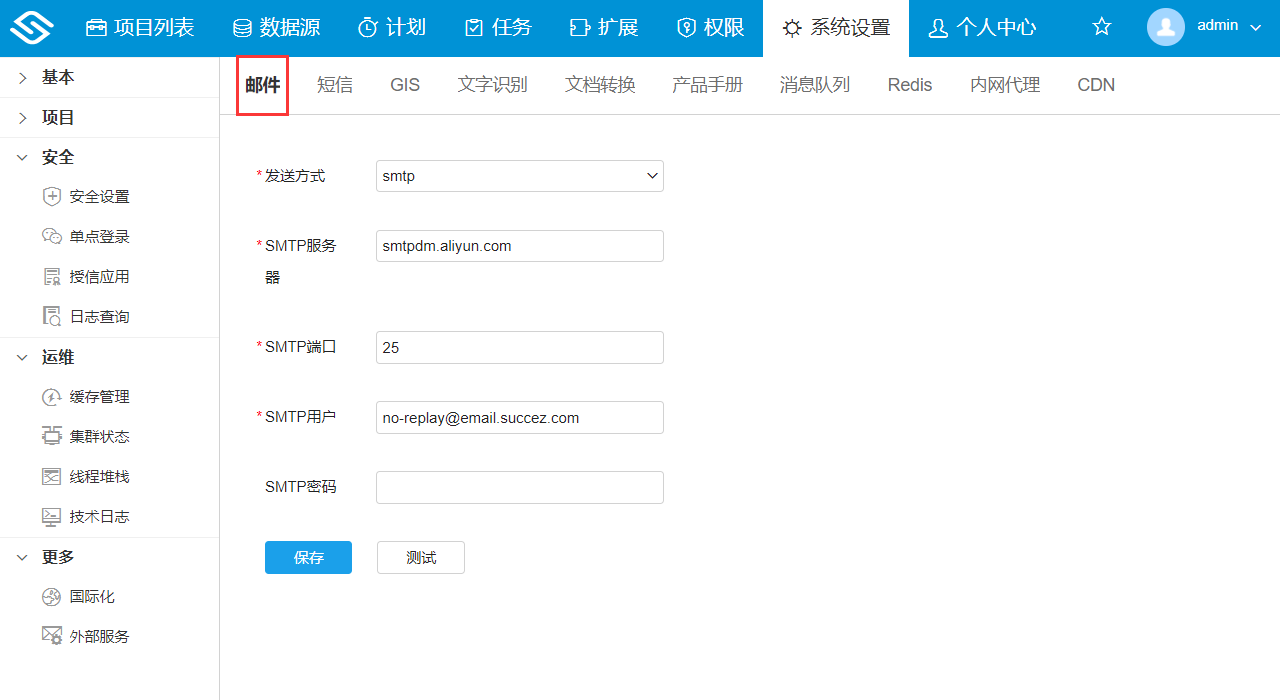Expand the 基本 sidebar section
The height and width of the screenshot is (700, 1280).
click(58, 77)
